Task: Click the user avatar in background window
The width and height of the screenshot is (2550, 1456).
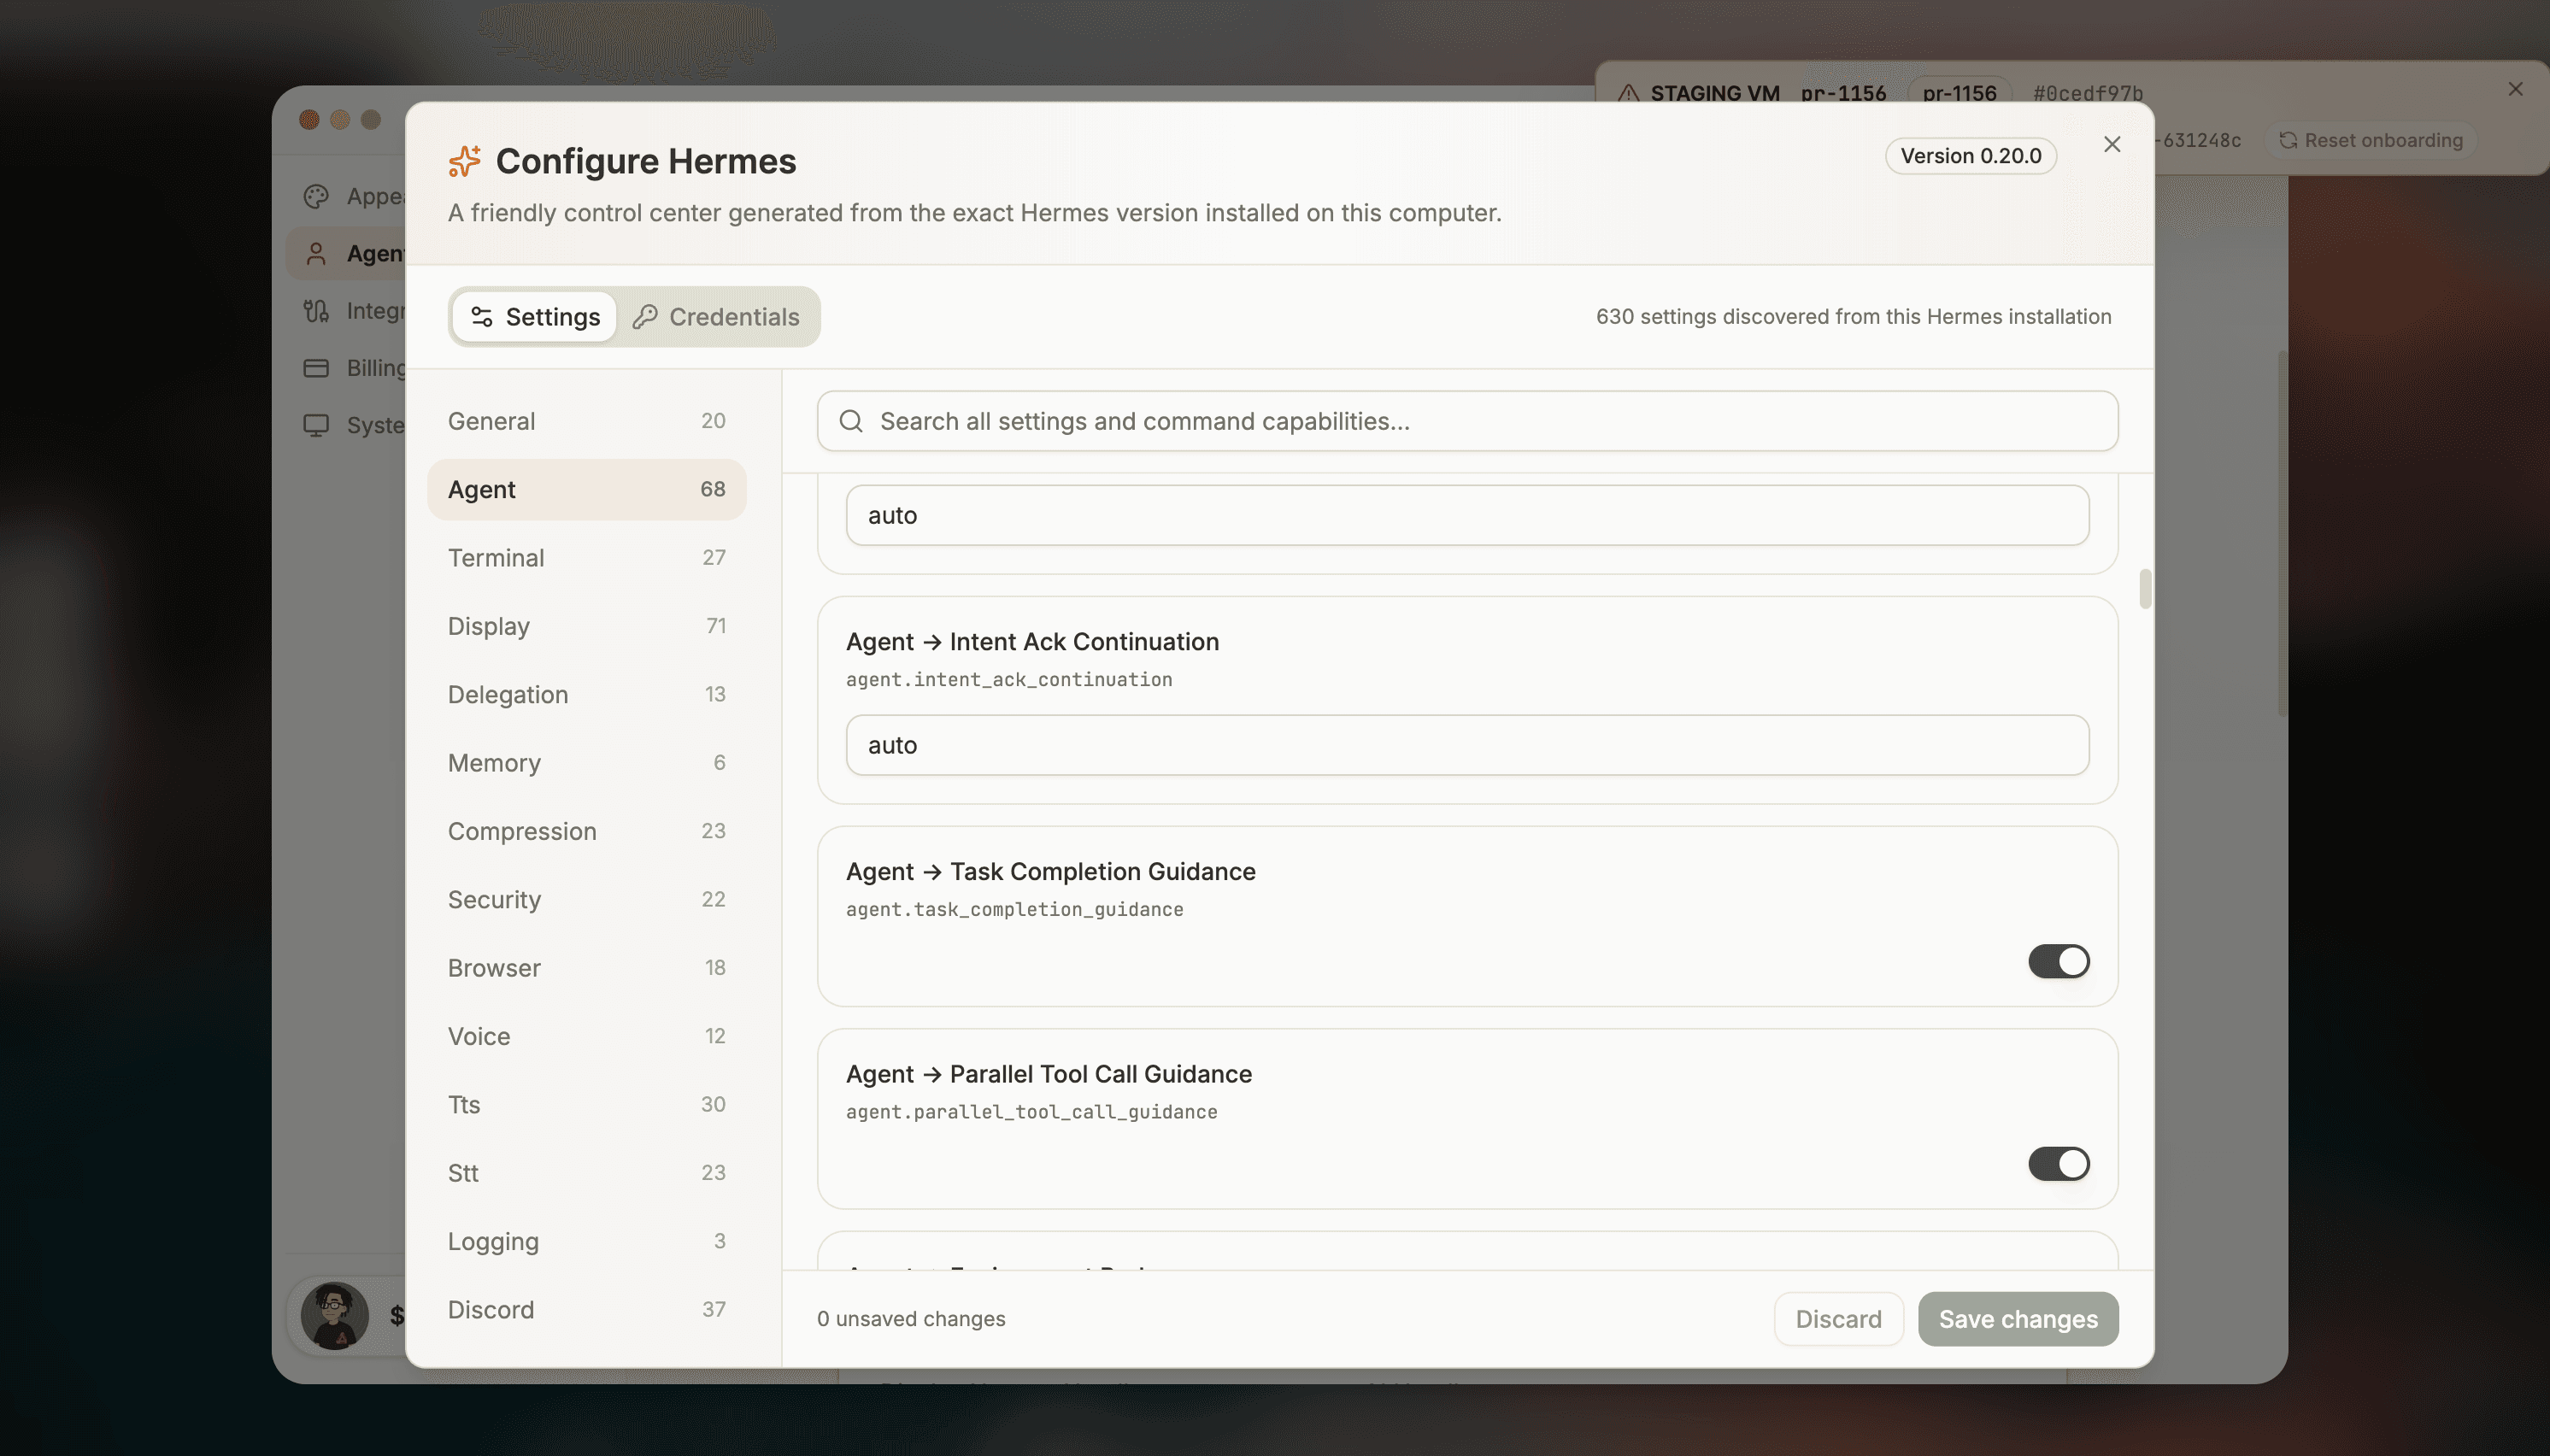Action: tap(334, 1316)
